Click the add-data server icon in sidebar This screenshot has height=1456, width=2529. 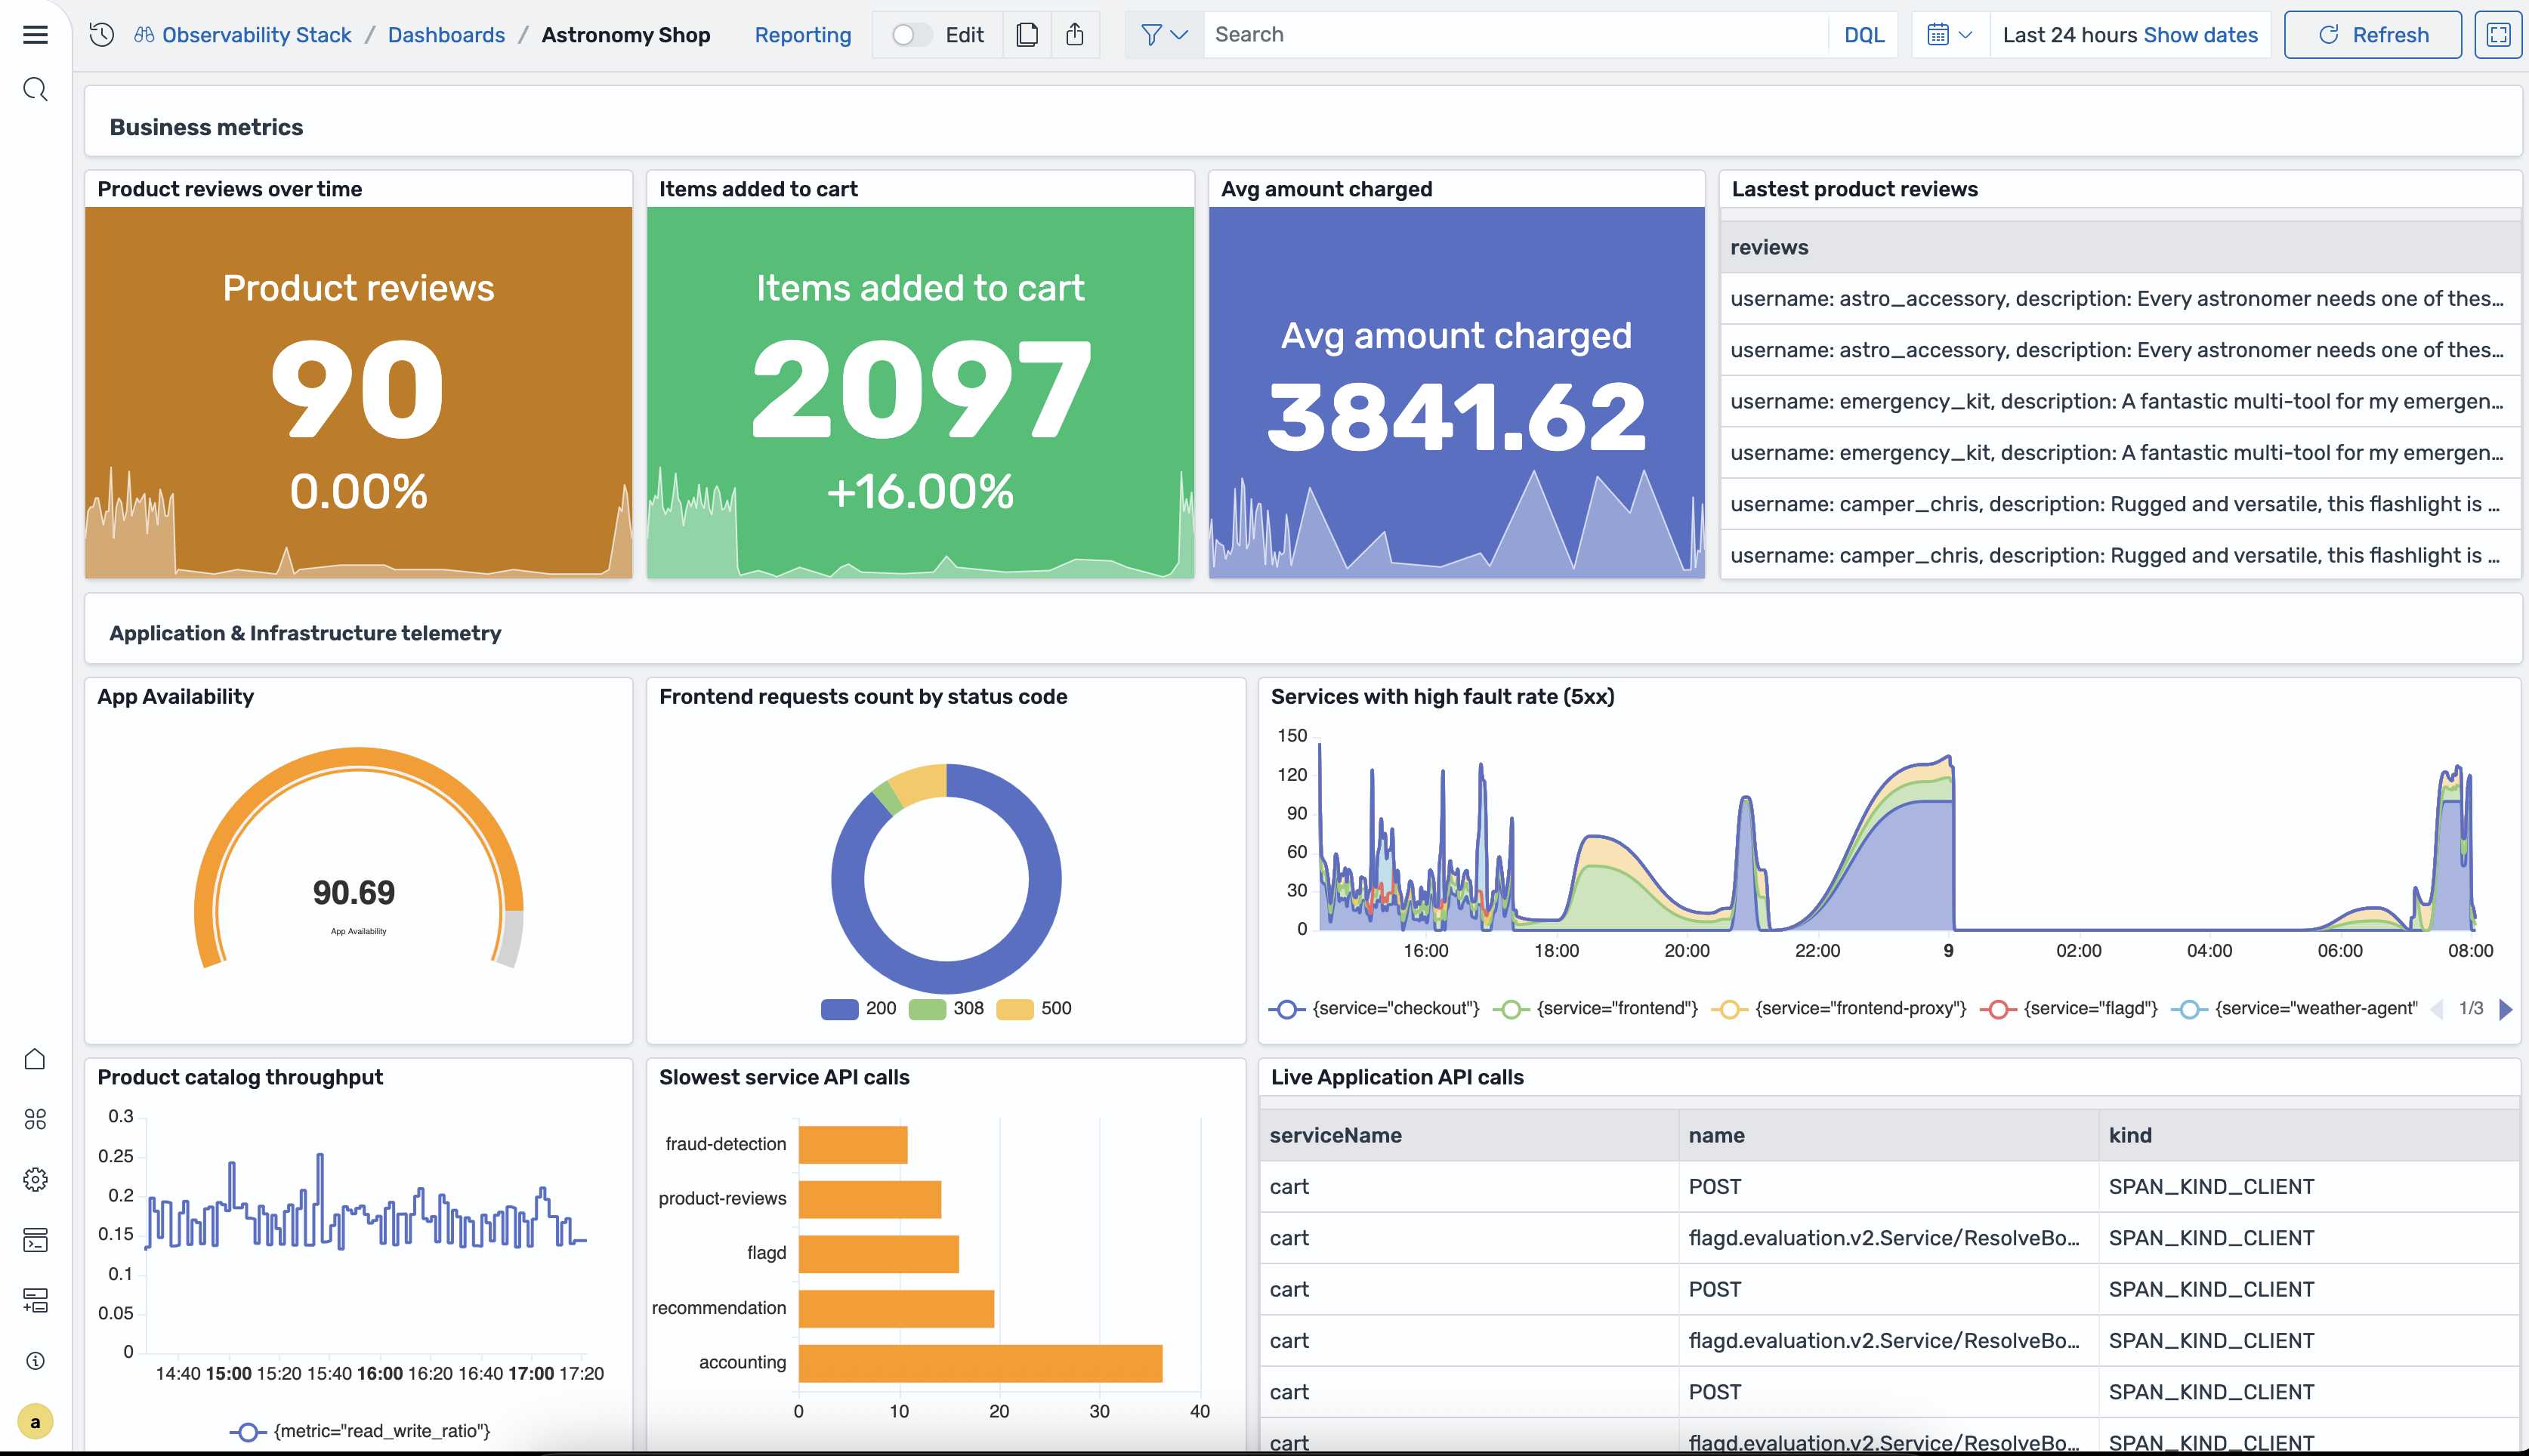coord(35,1300)
